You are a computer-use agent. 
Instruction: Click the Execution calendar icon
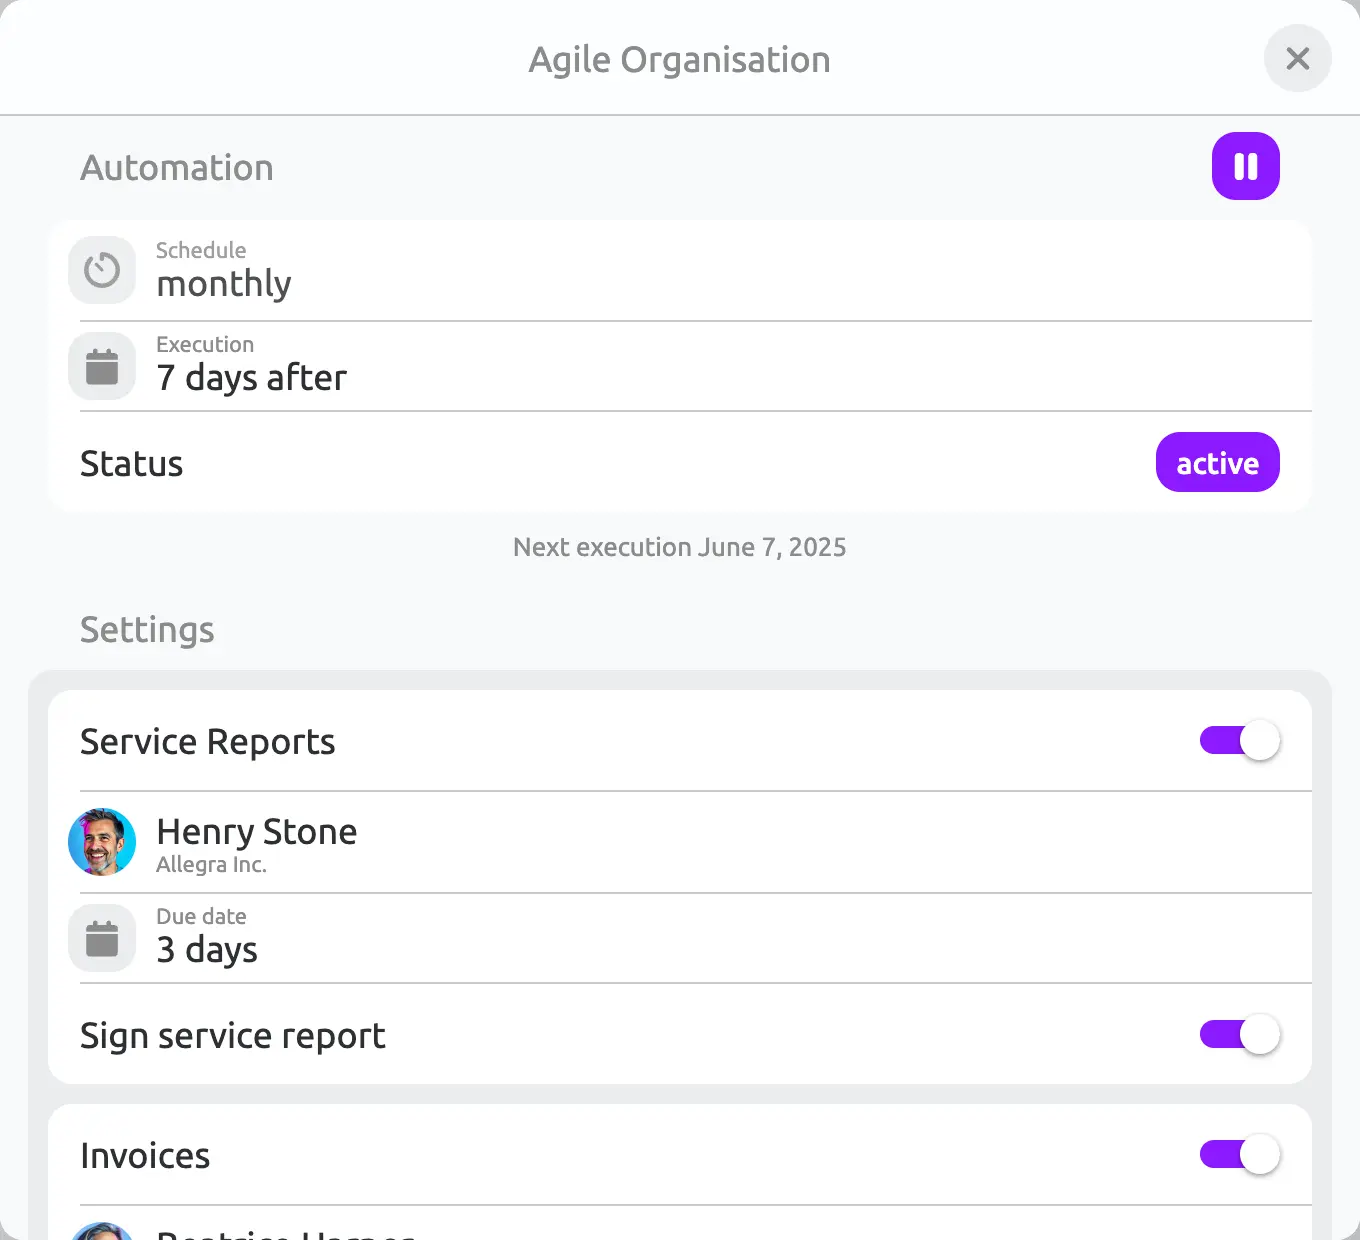point(102,366)
